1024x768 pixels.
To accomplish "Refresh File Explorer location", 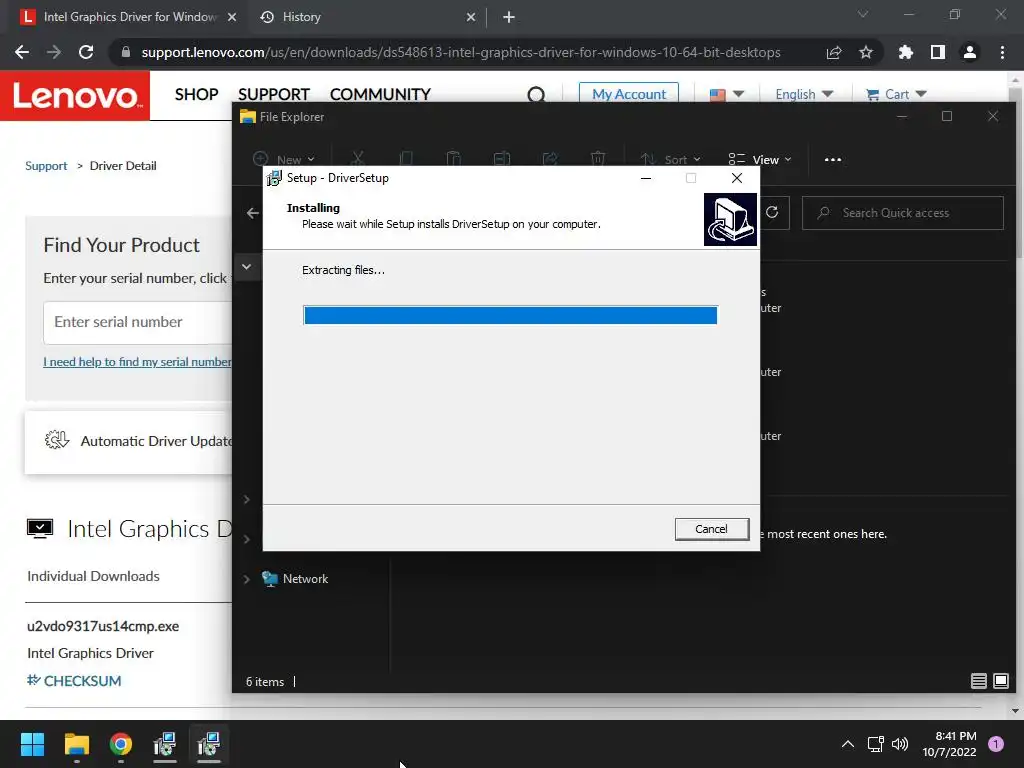I will 772,213.
